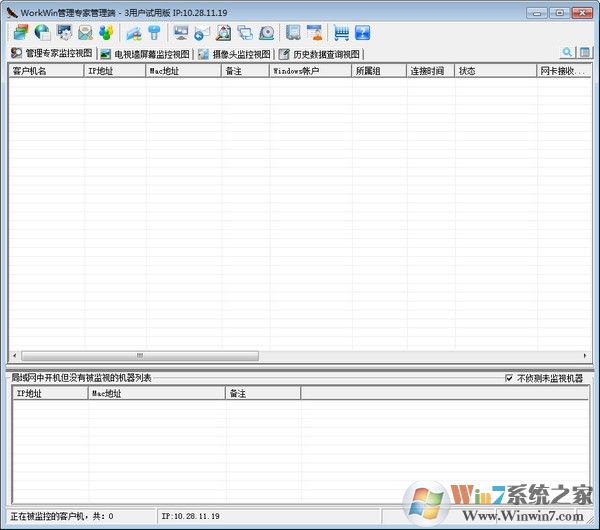The height and width of the screenshot is (530, 600).
Task: Click the magnifier search icon above the table
Action: (x=567, y=53)
